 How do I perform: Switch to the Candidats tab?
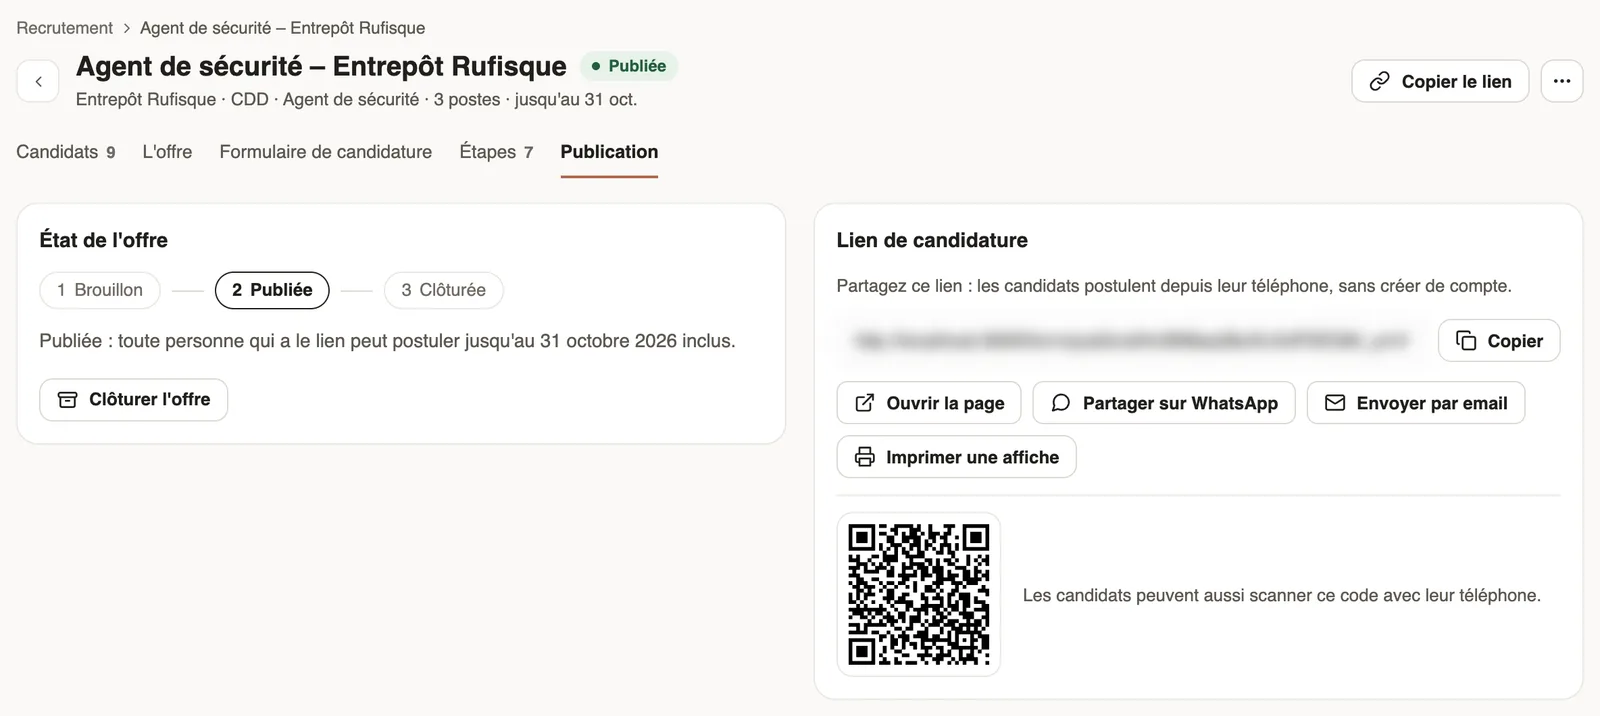(66, 152)
